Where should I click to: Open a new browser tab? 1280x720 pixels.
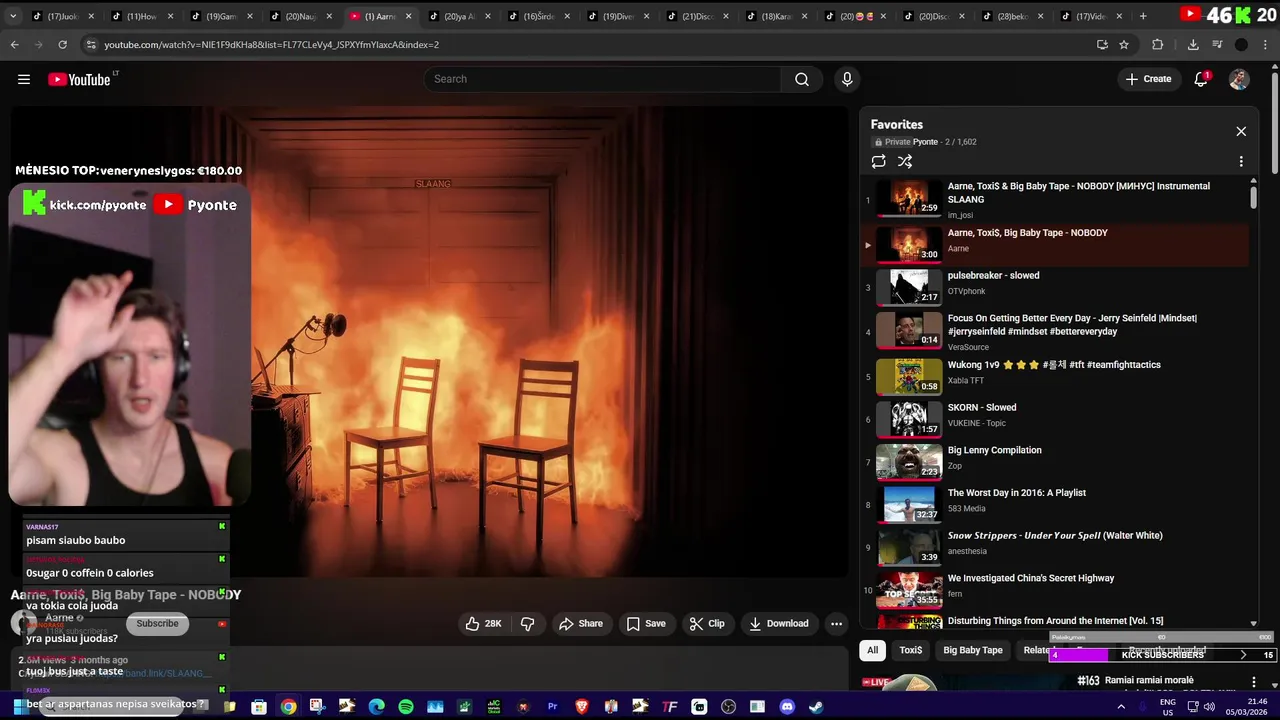tap(1143, 16)
